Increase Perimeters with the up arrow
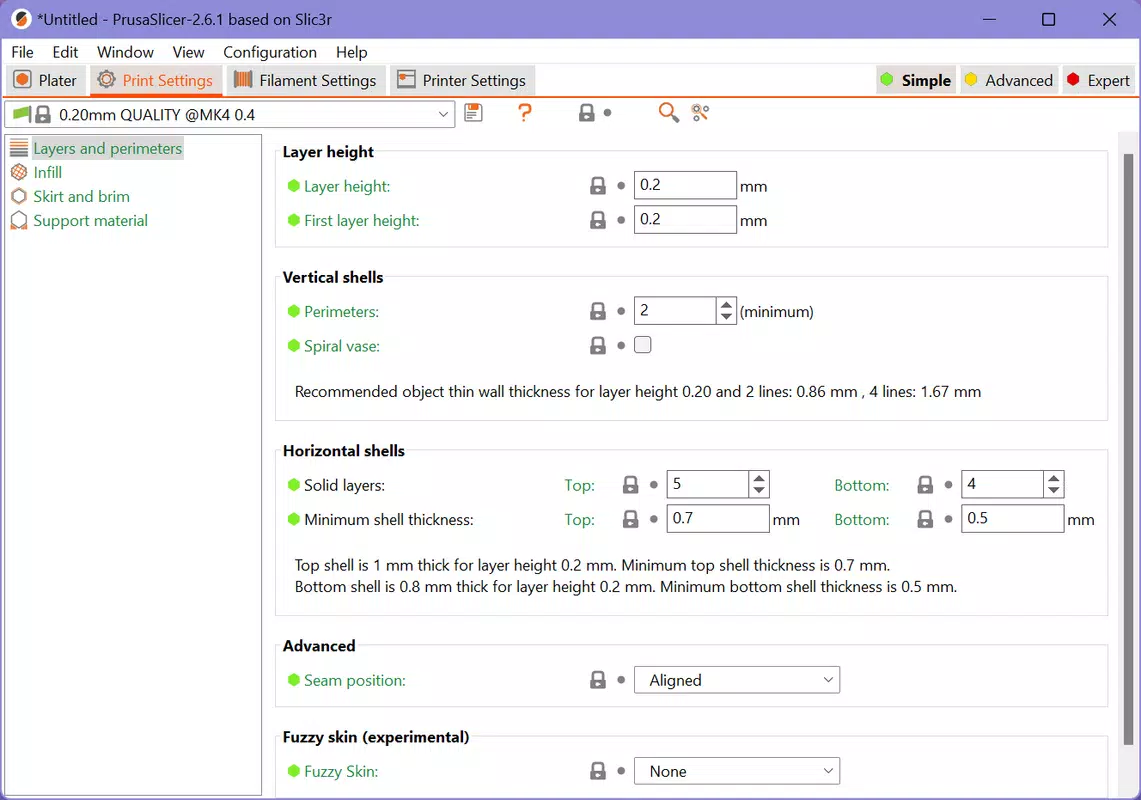Screen dimensions: 1141x800 point(726,304)
